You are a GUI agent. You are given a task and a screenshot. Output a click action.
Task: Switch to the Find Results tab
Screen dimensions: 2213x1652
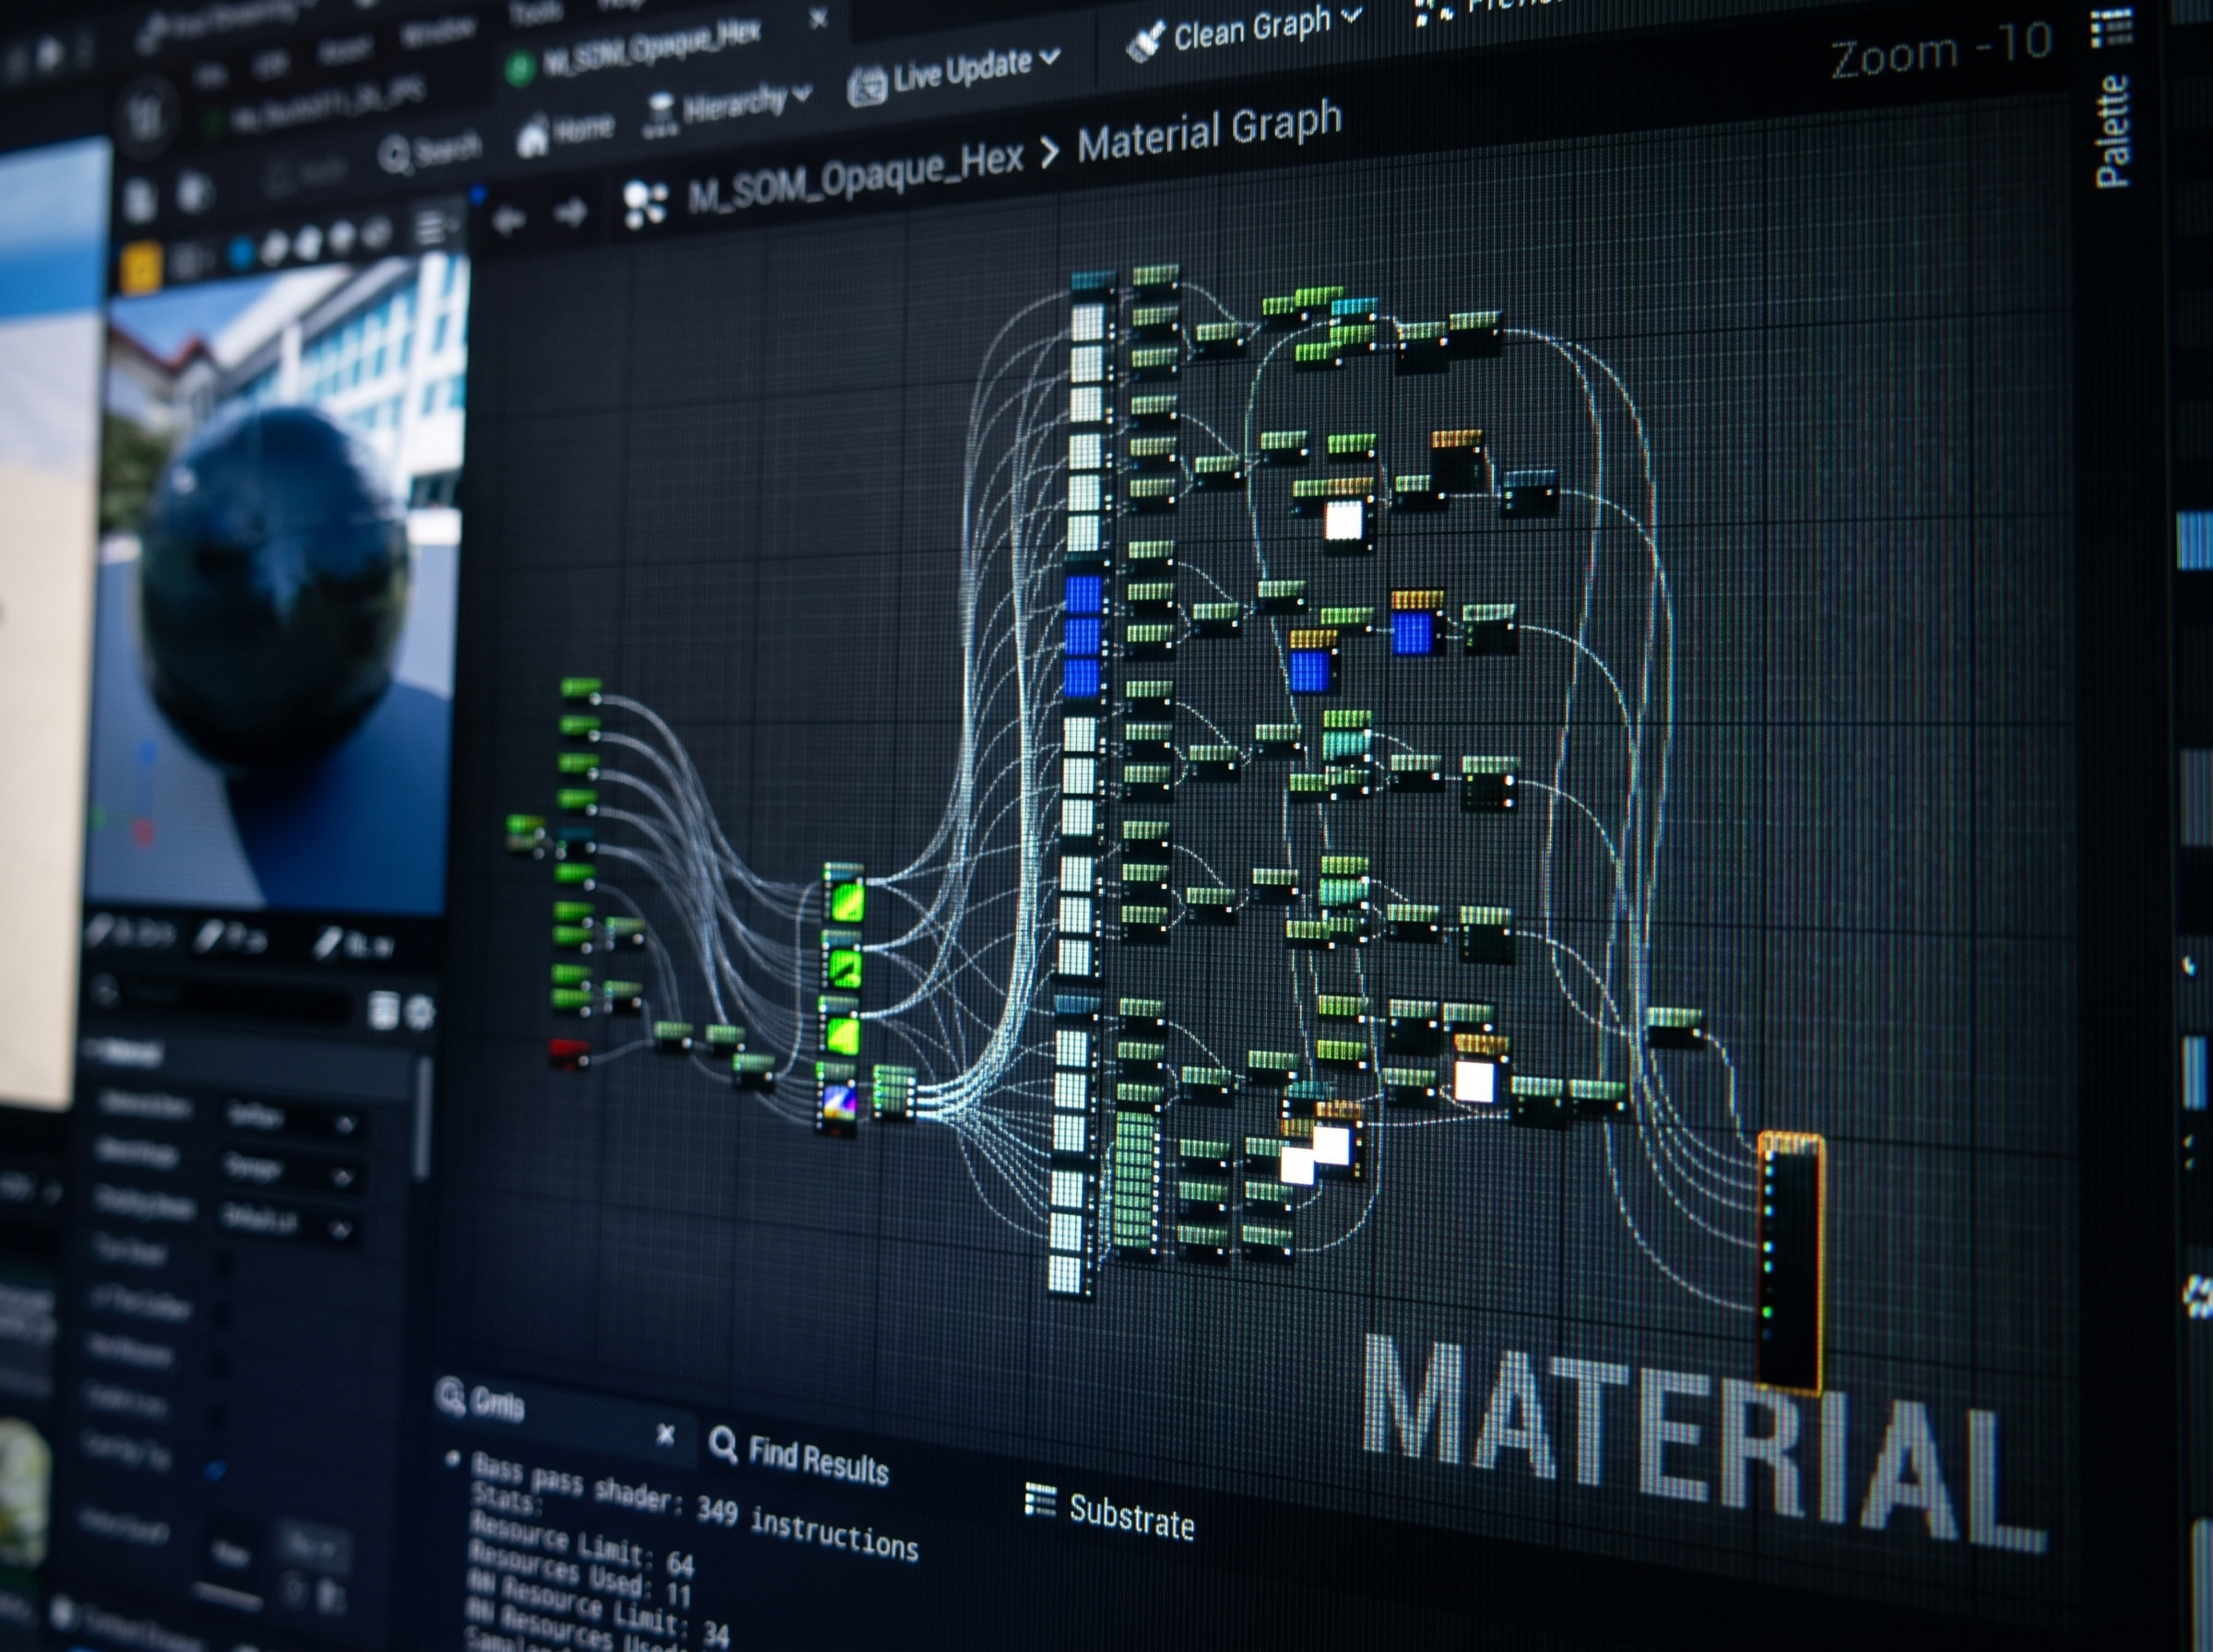817,1460
